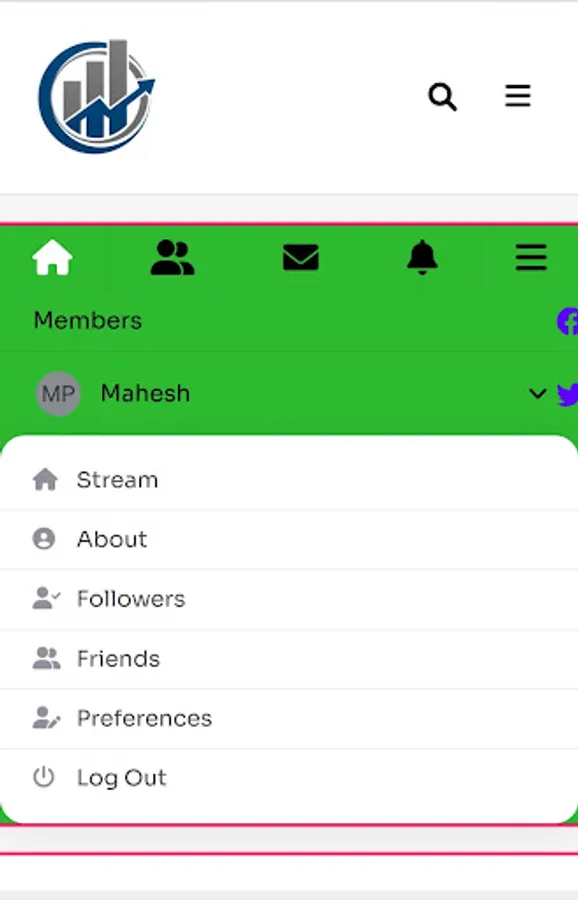Viewport: 578px width, 900px height.
Task: Open the Members menu item
Action: pyautogui.click(x=88, y=320)
